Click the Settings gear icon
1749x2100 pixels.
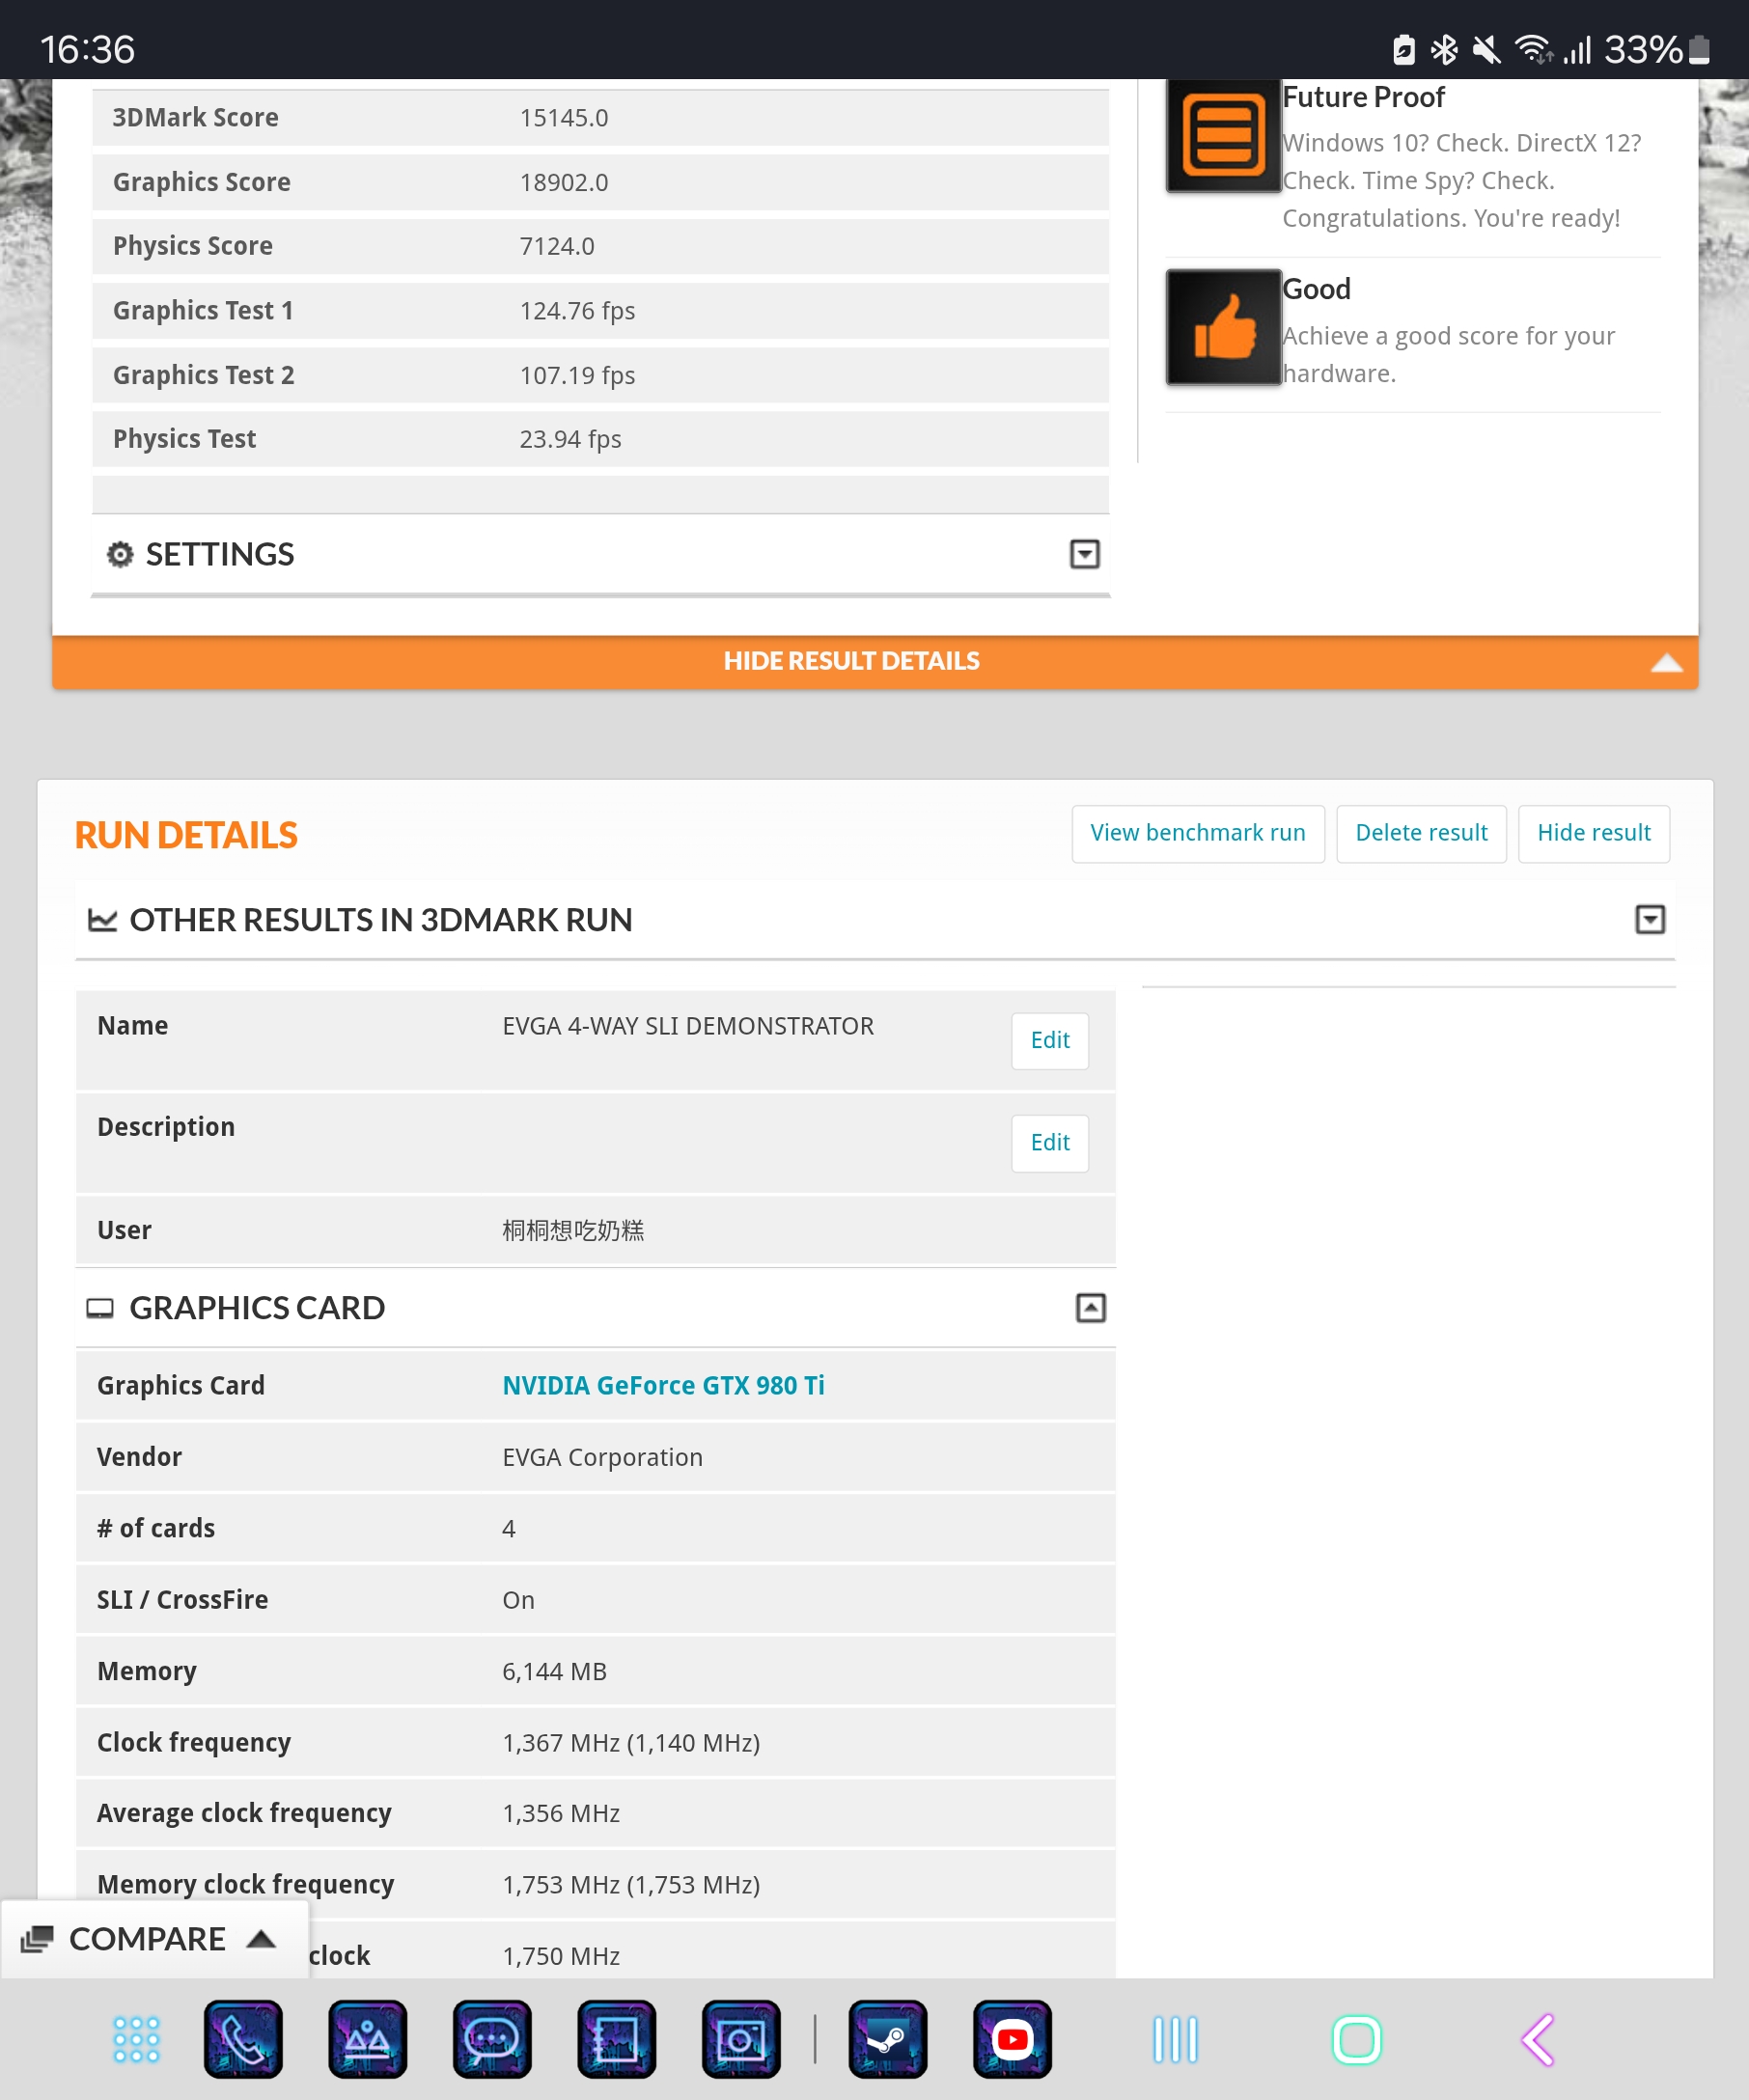coord(120,554)
